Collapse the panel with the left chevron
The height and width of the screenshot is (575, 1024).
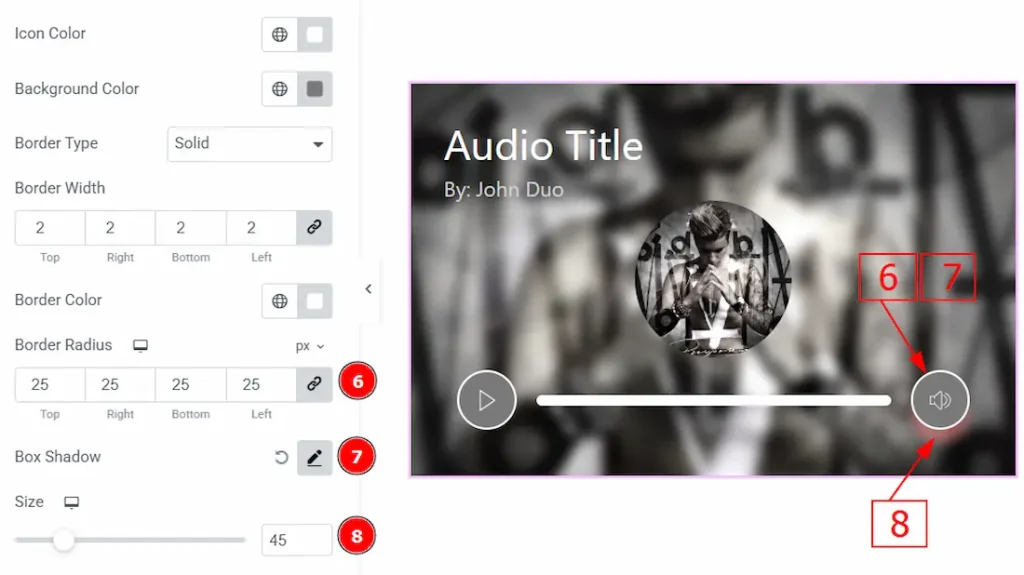coord(368,289)
